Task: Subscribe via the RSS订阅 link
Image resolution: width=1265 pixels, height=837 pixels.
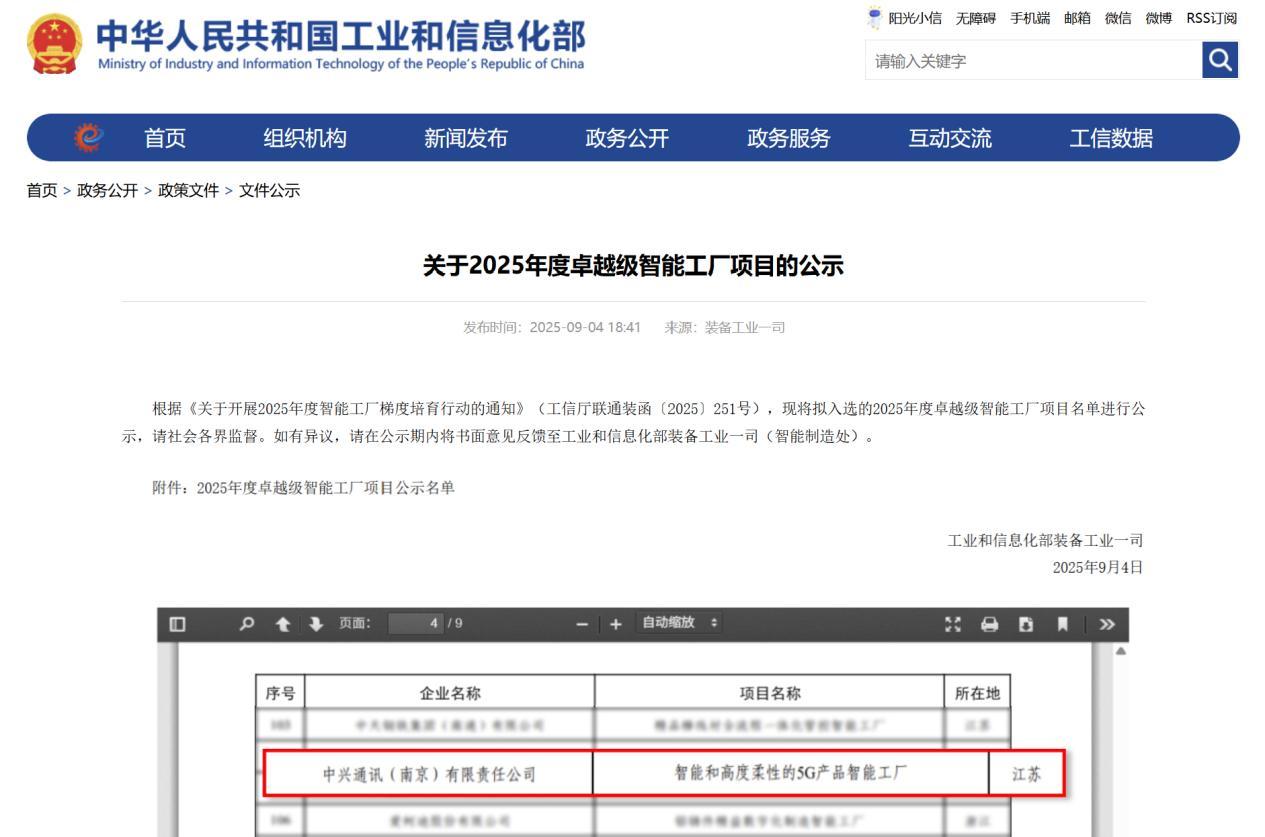Action: click(x=1214, y=17)
